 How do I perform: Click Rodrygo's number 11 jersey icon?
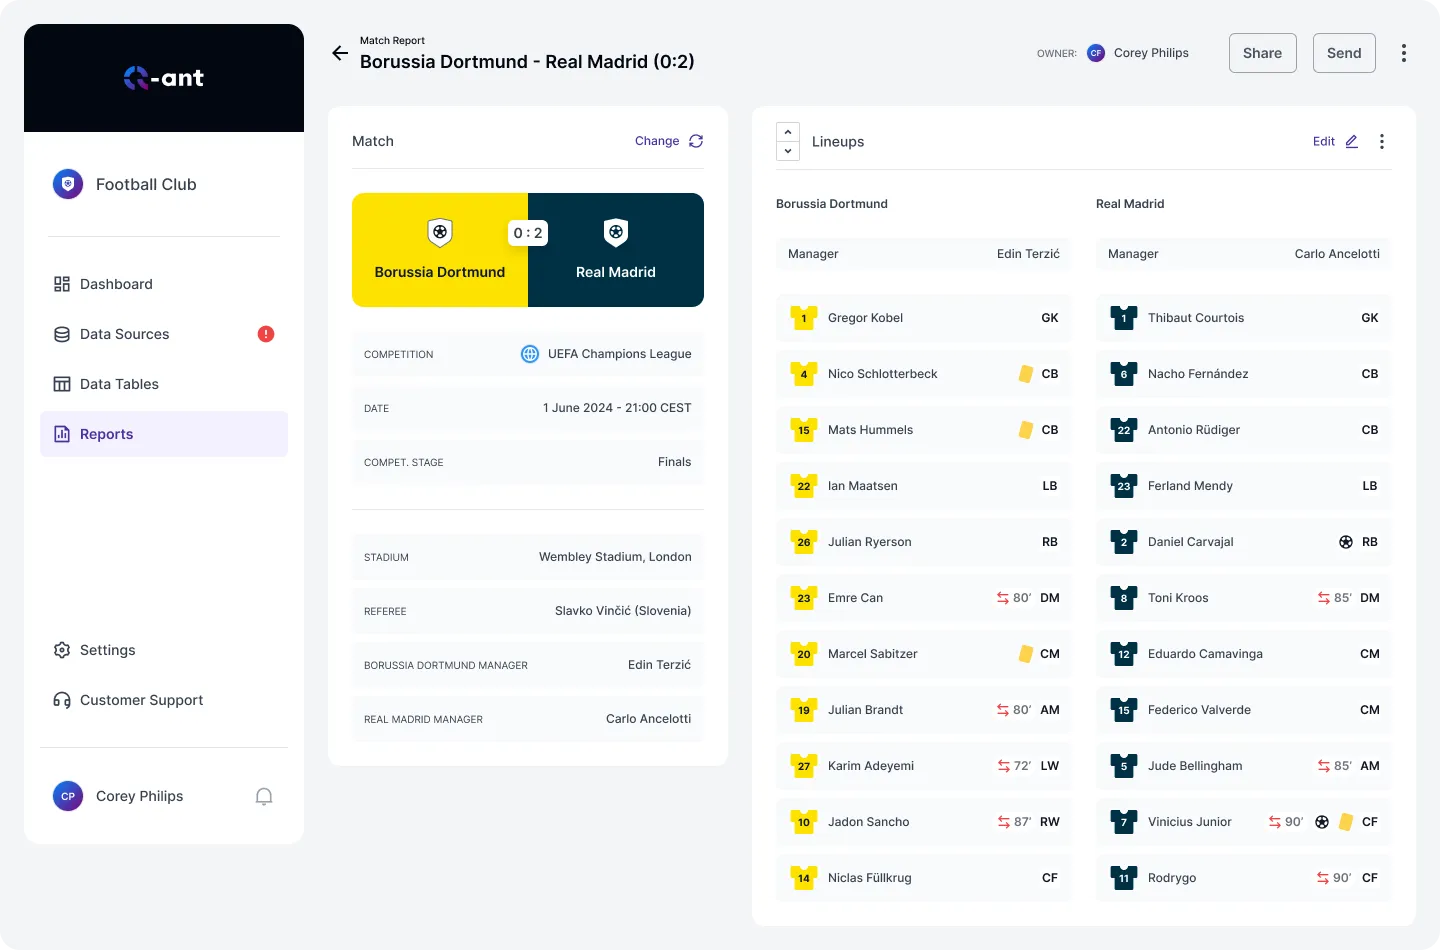[x=1124, y=878]
